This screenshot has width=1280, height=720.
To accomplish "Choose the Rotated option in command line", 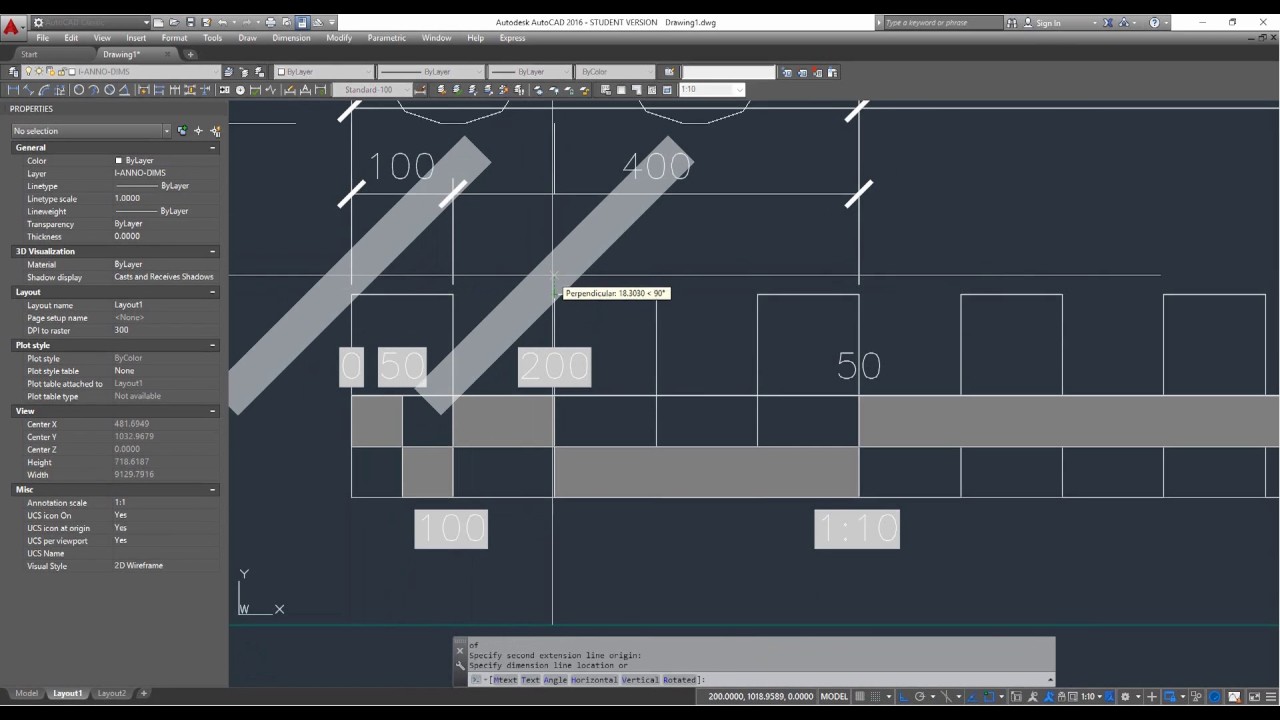I will click(679, 680).
